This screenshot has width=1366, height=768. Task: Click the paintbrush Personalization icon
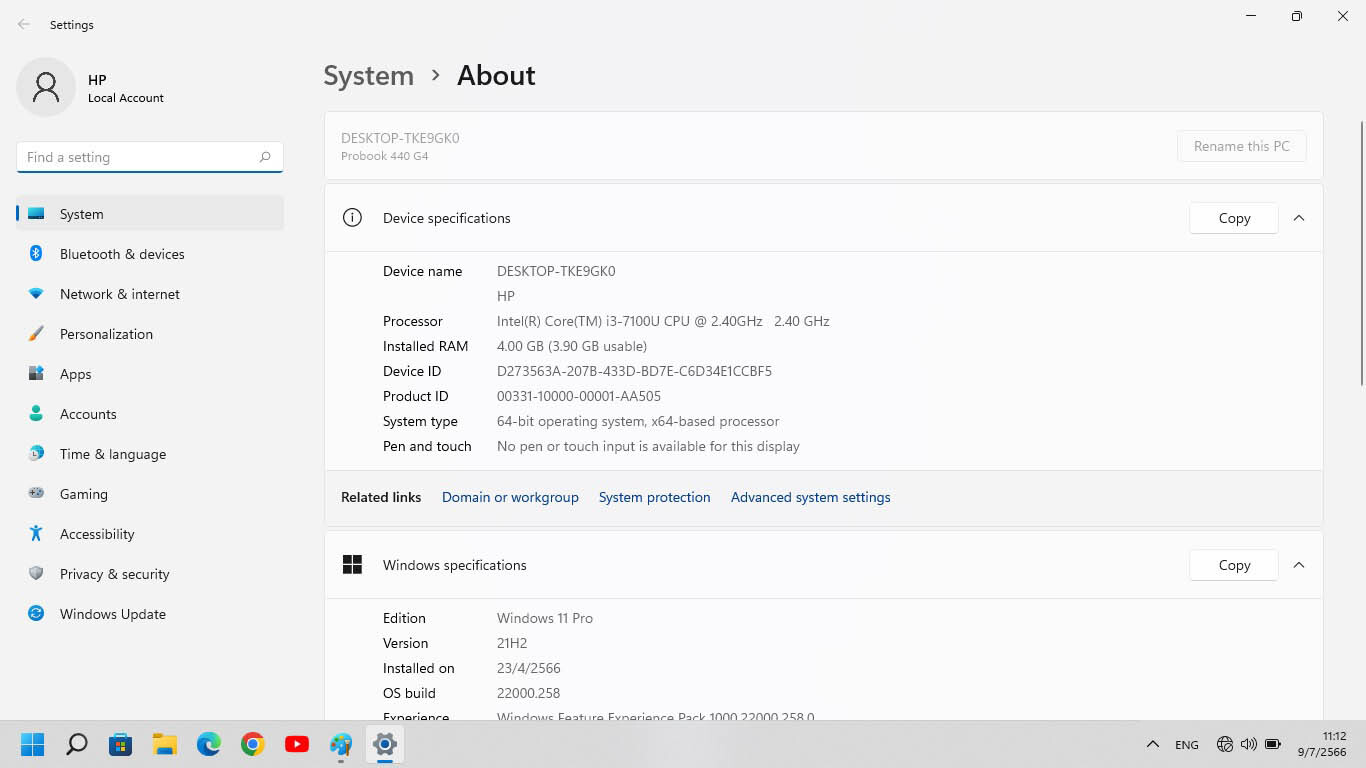[36, 334]
